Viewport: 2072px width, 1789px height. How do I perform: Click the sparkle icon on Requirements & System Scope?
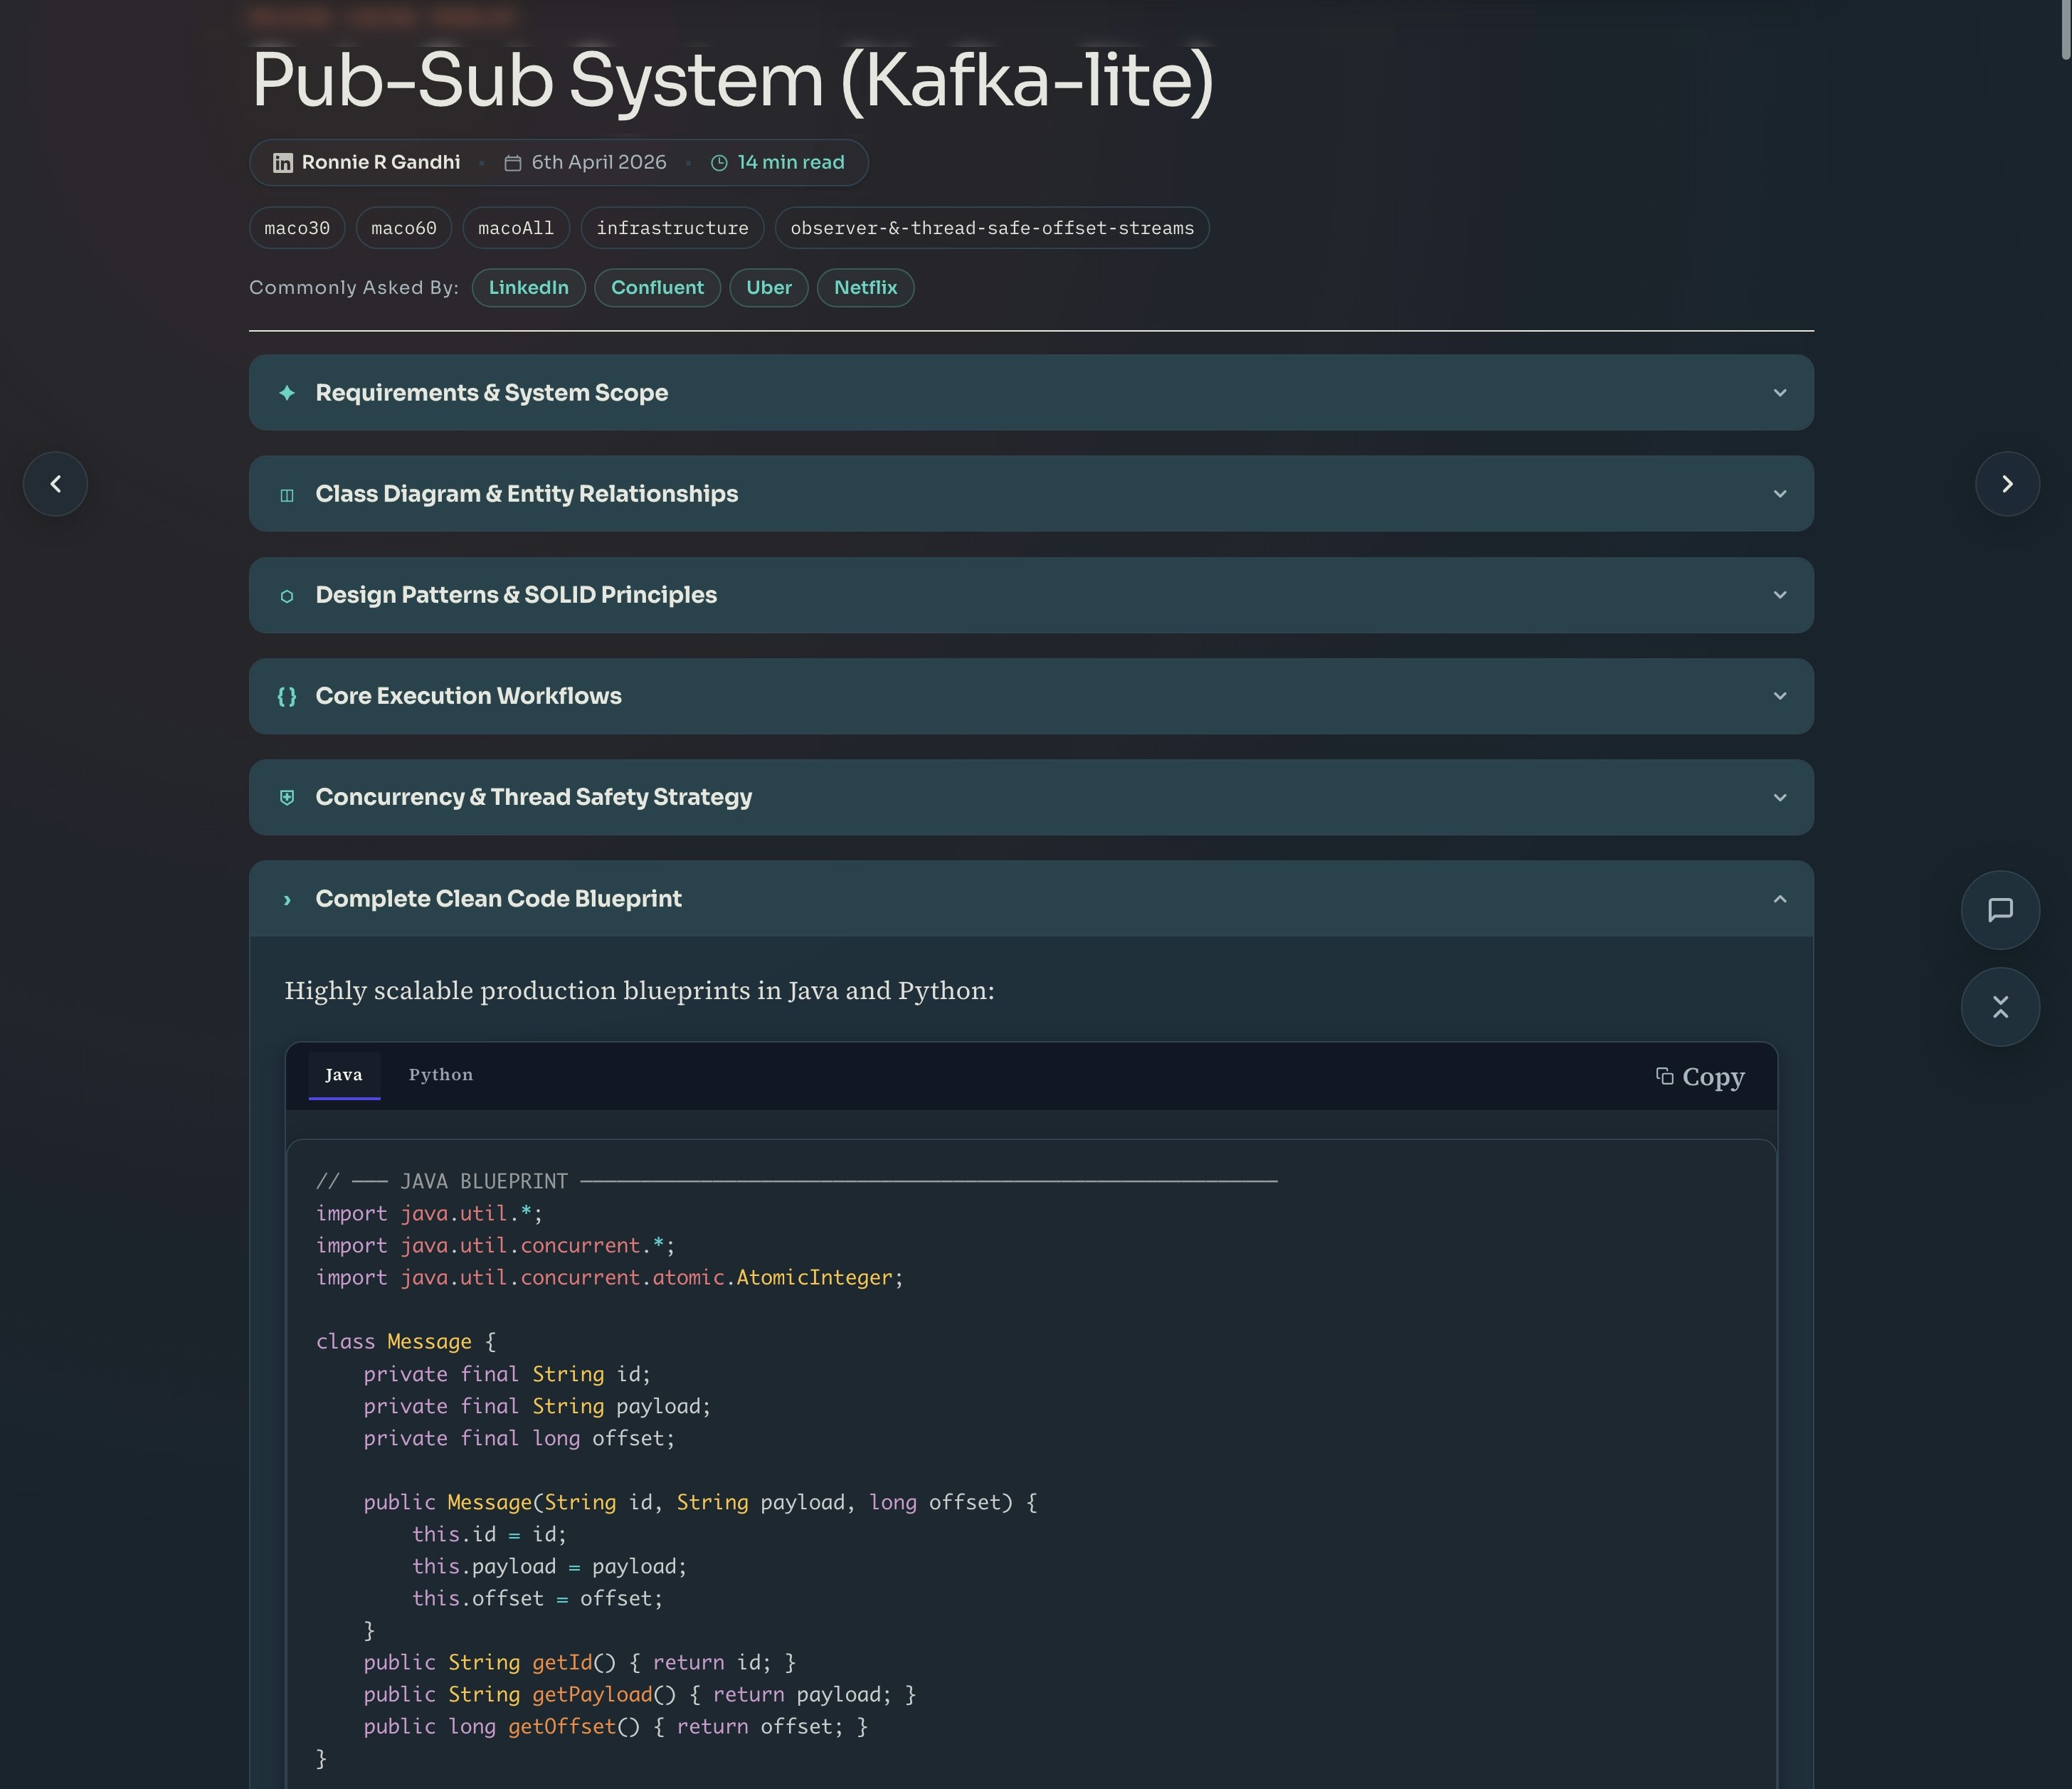point(287,393)
